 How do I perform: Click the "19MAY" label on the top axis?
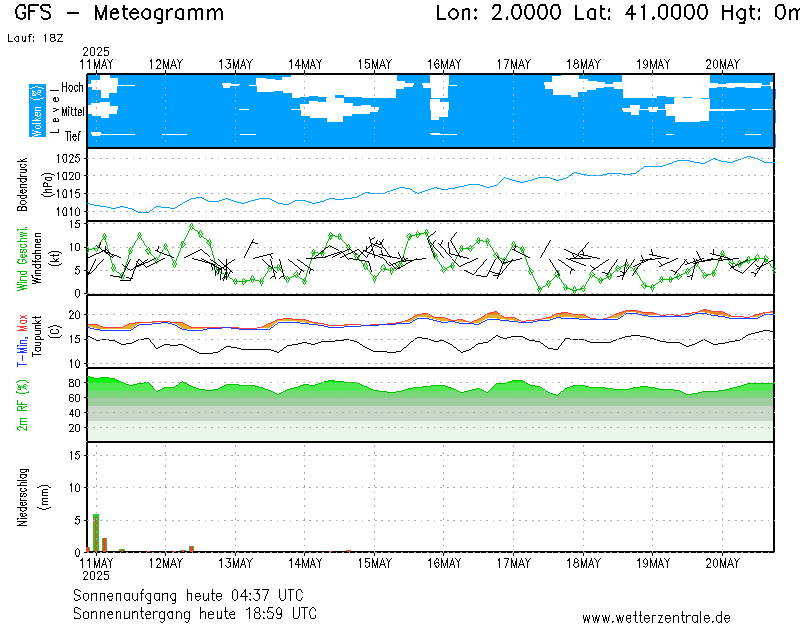click(653, 65)
